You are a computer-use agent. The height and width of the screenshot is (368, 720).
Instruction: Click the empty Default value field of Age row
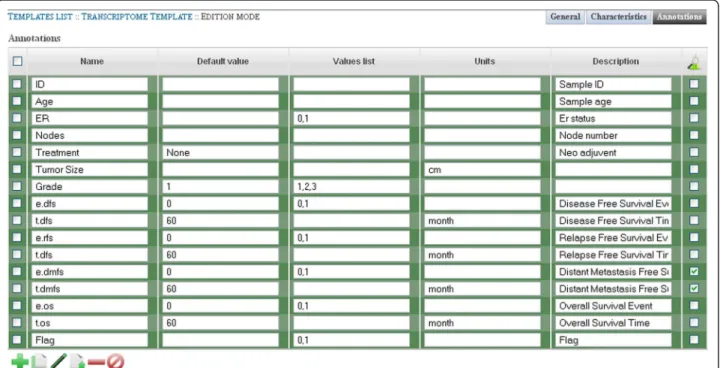(x=220, y=102)
